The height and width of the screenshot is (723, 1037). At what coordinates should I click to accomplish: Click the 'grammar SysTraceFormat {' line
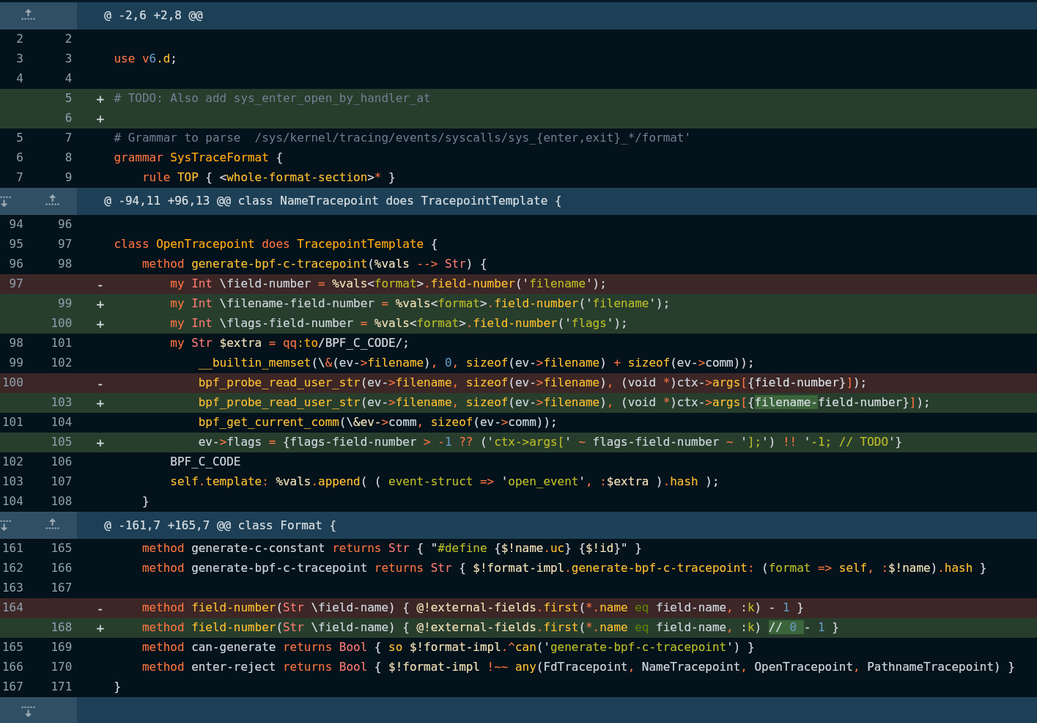198,157
